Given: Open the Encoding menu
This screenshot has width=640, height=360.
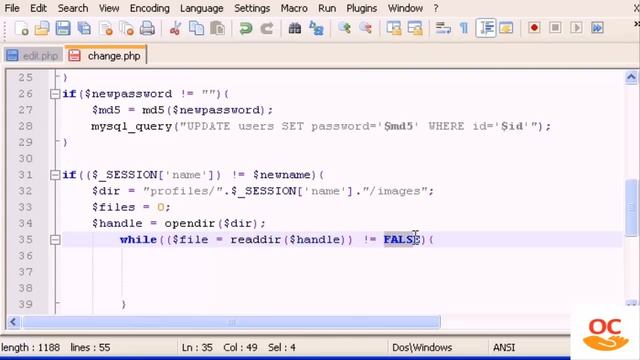Looking at the screenshot, I should (149, 8).
